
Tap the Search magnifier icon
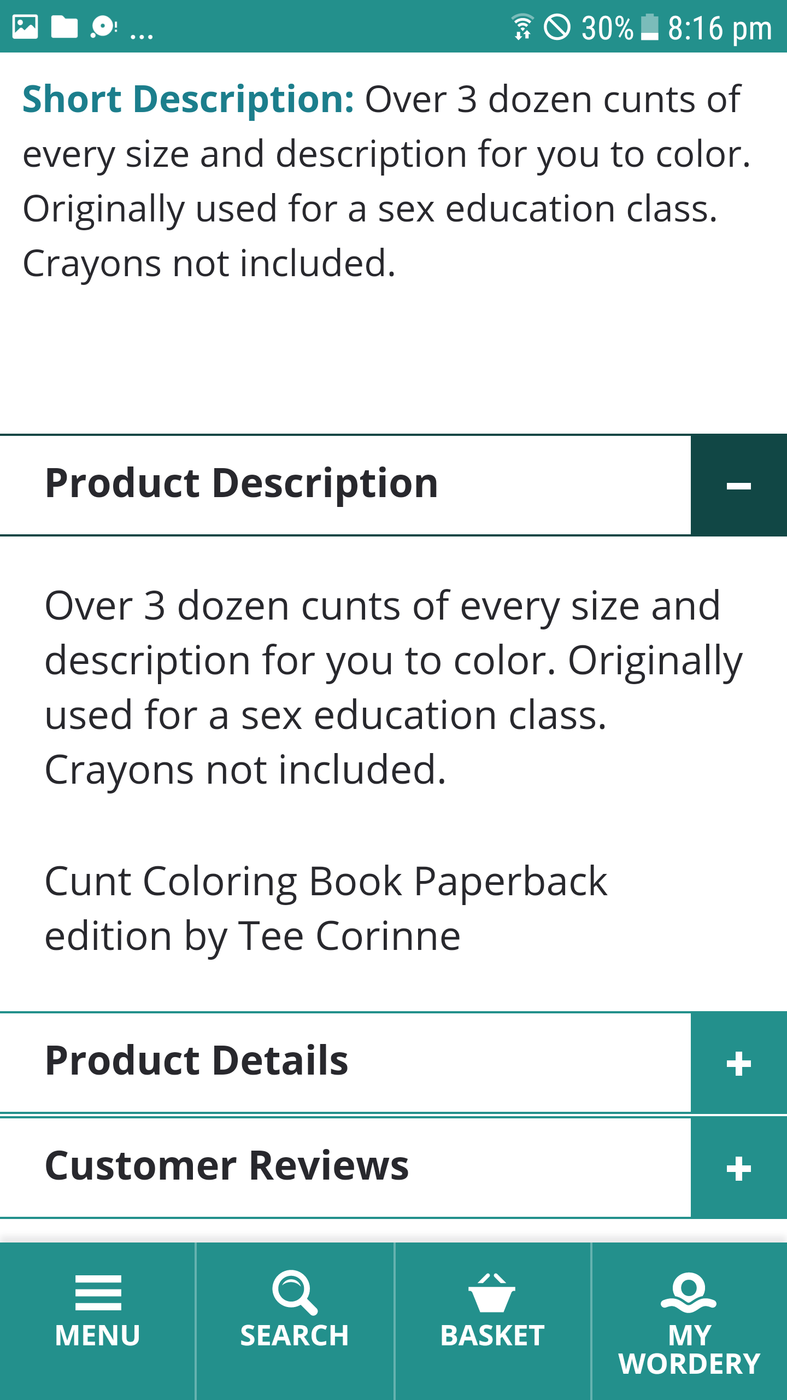[x=294, y=1292]
